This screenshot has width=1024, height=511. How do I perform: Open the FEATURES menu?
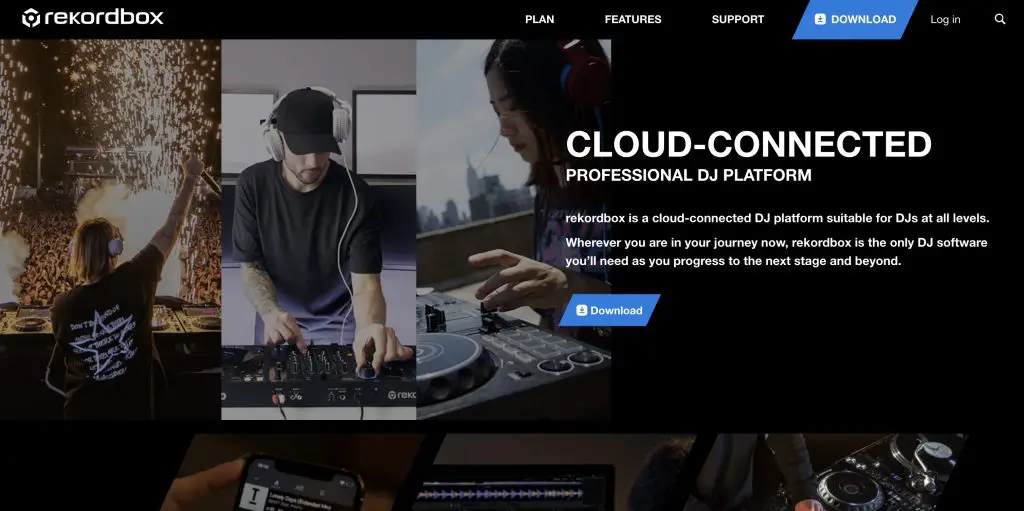pyautogui.click(x=633, y=20)
